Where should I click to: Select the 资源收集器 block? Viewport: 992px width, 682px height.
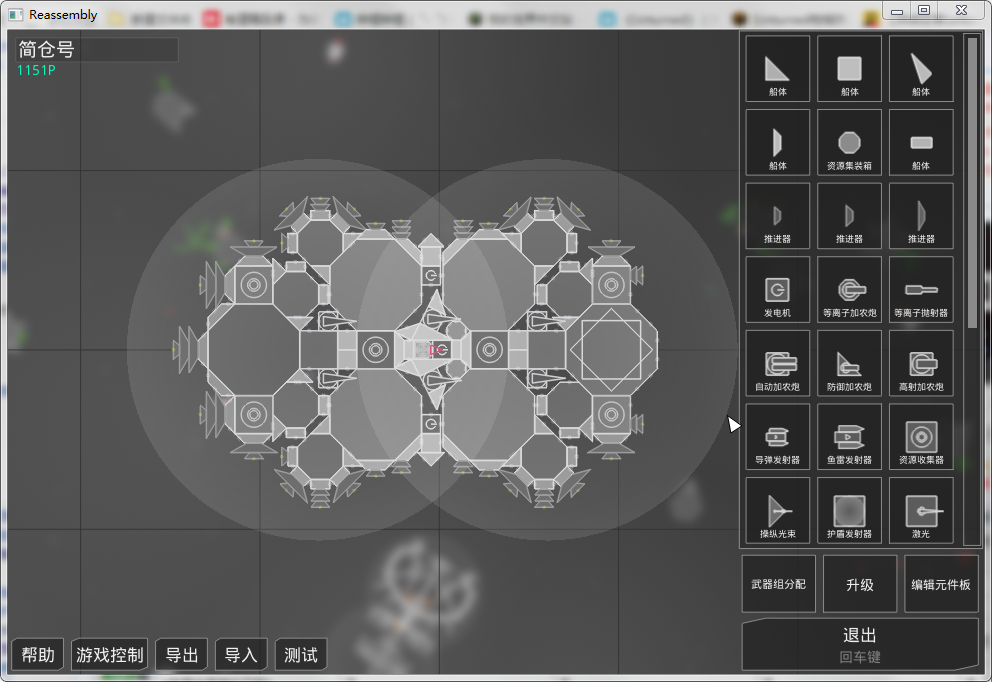click(920, 437)
